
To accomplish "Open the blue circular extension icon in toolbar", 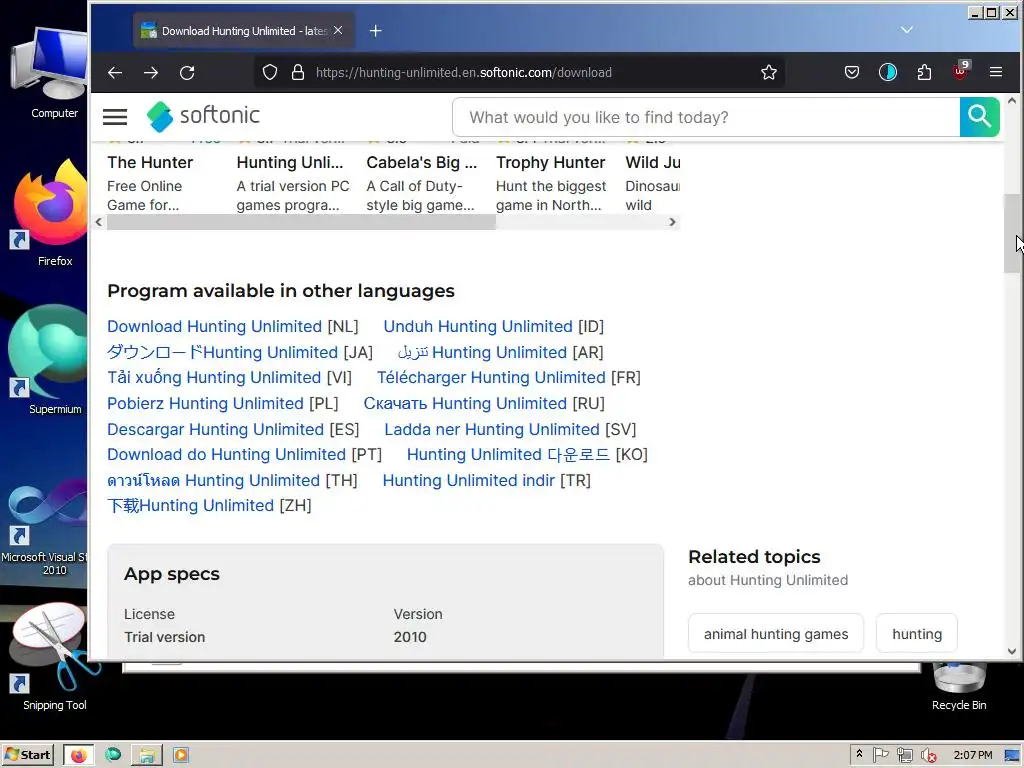I will (x=888, y=72).
